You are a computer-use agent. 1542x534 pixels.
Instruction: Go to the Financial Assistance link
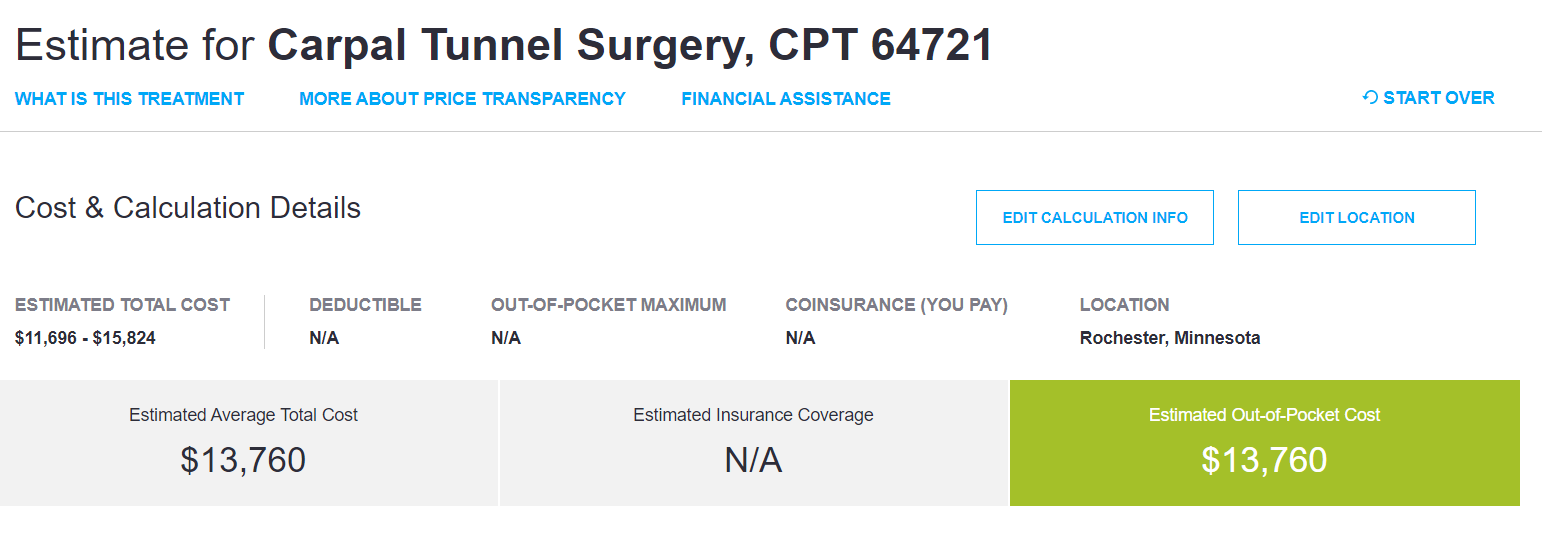786,99
